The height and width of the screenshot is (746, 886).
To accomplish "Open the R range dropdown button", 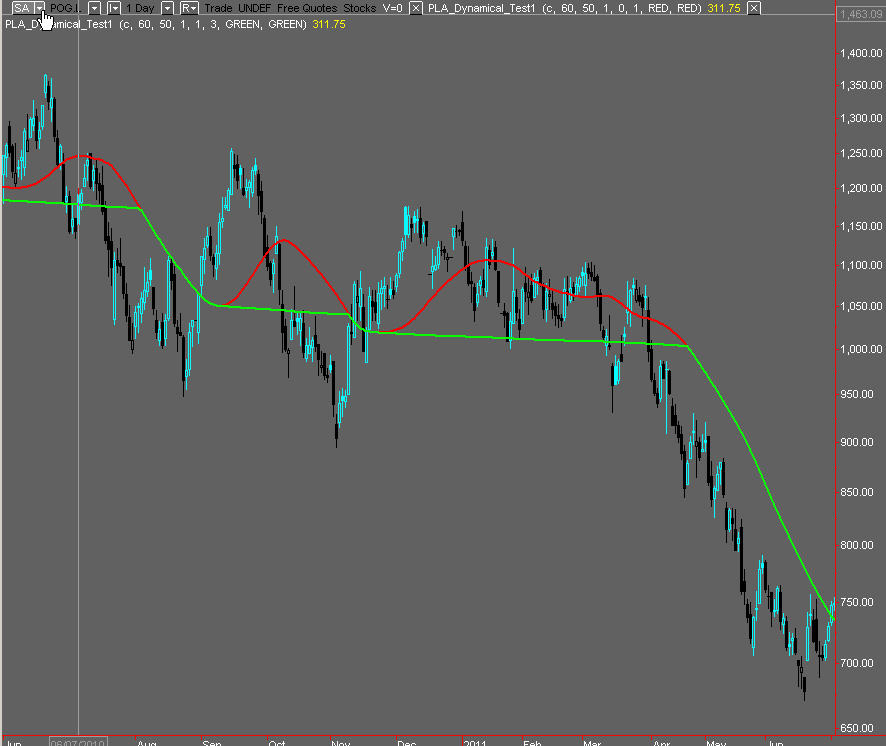I will [x=188, y=8].
